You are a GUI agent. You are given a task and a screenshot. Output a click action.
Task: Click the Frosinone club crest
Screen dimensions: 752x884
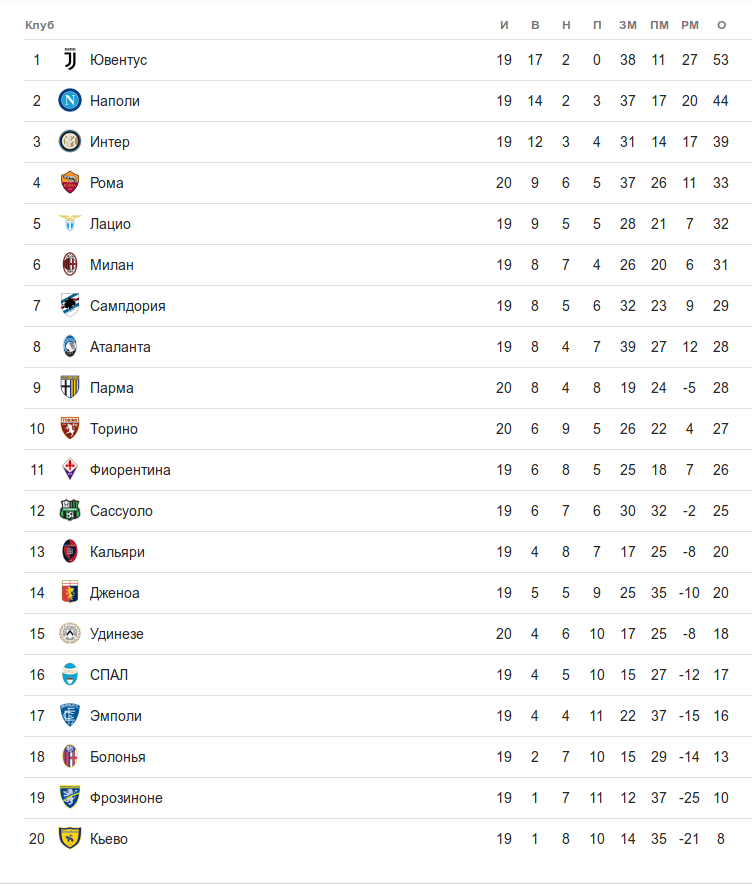tap(70, 798)
